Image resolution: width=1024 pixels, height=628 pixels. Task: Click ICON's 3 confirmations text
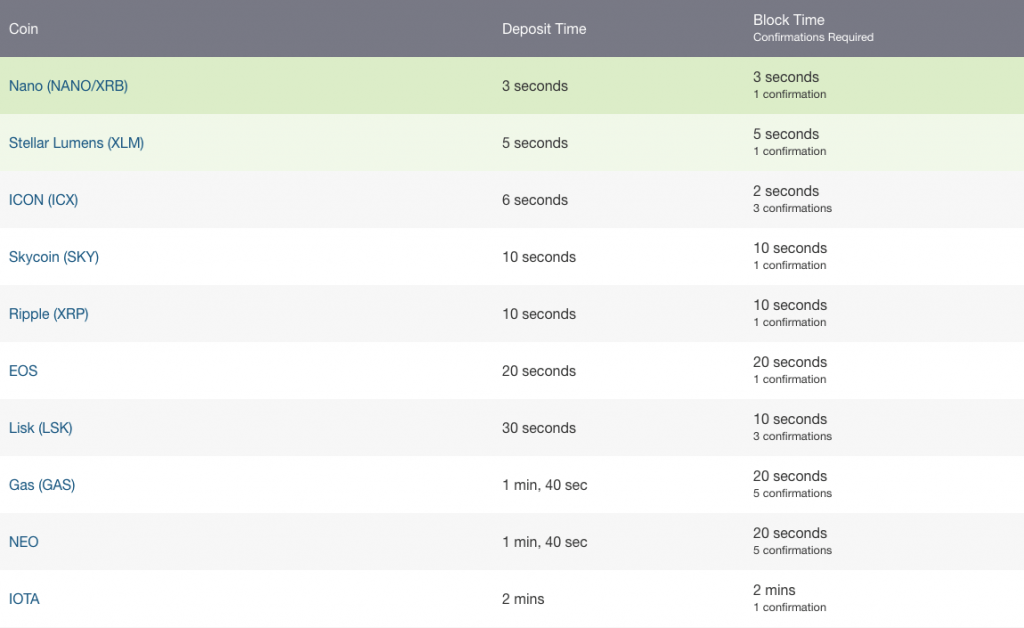[x=792, y=208]
